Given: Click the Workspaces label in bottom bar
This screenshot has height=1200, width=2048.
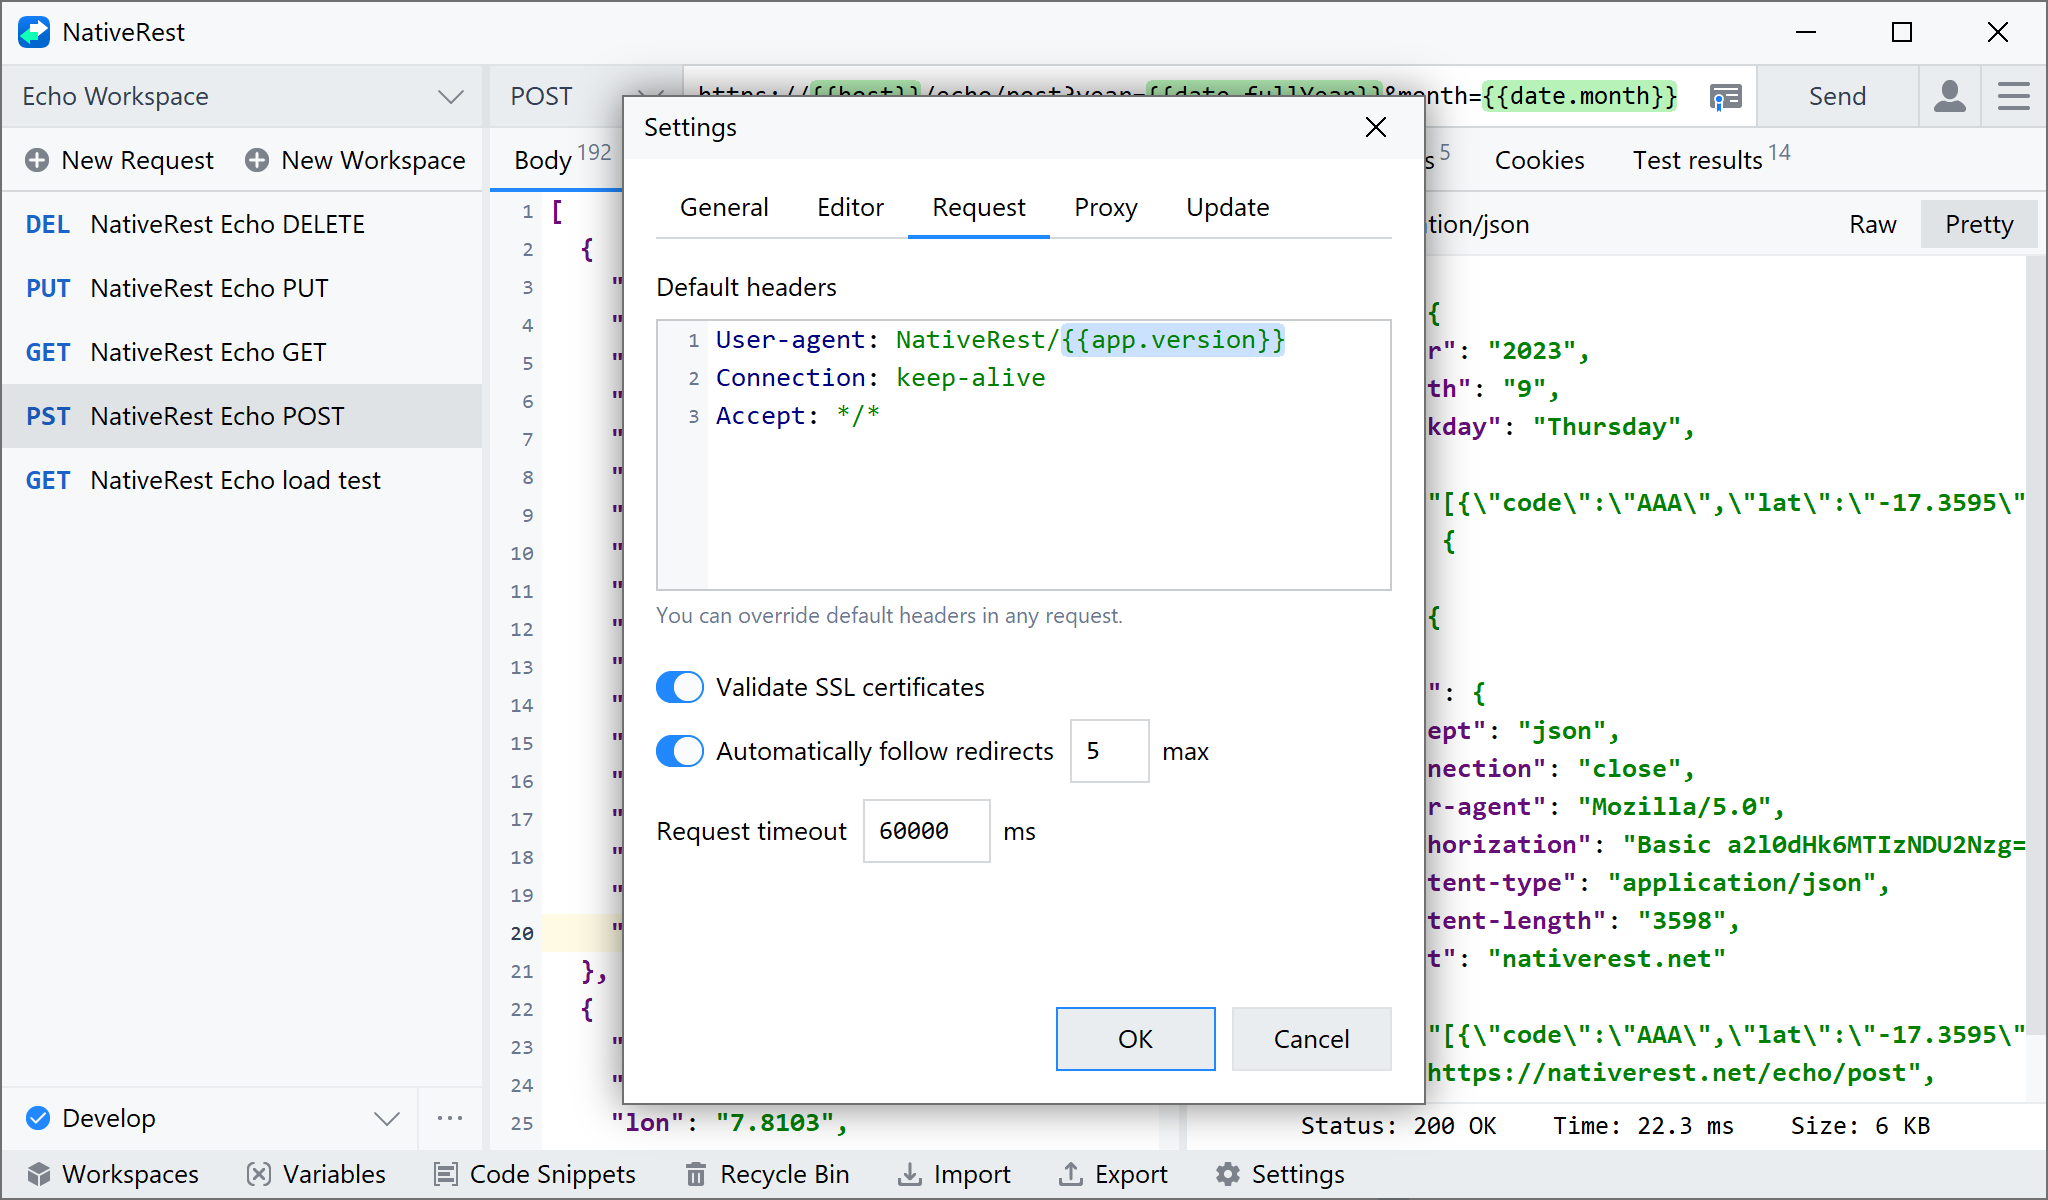Looking at the screenshot, I should [130, 1174].
